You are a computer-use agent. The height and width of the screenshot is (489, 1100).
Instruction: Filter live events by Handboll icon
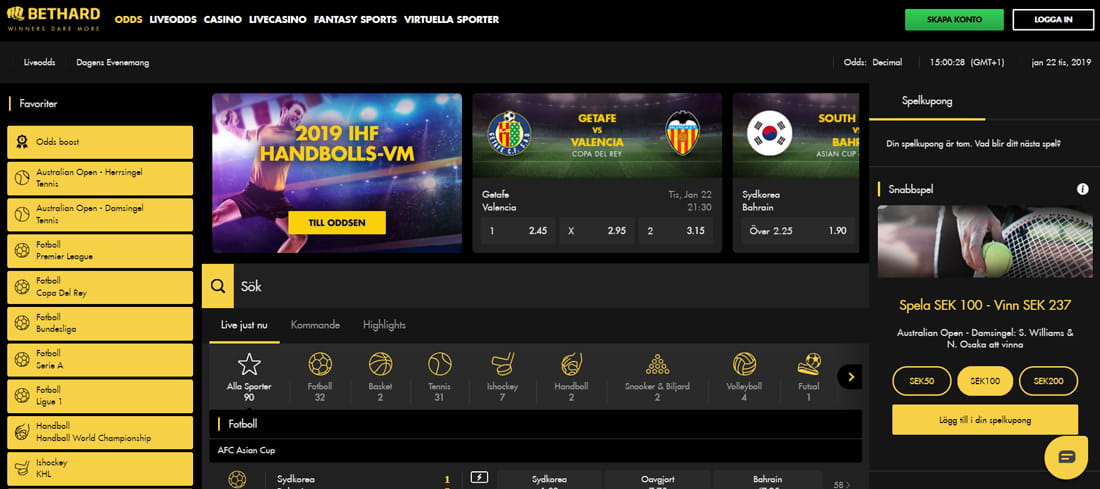[571, 364]
